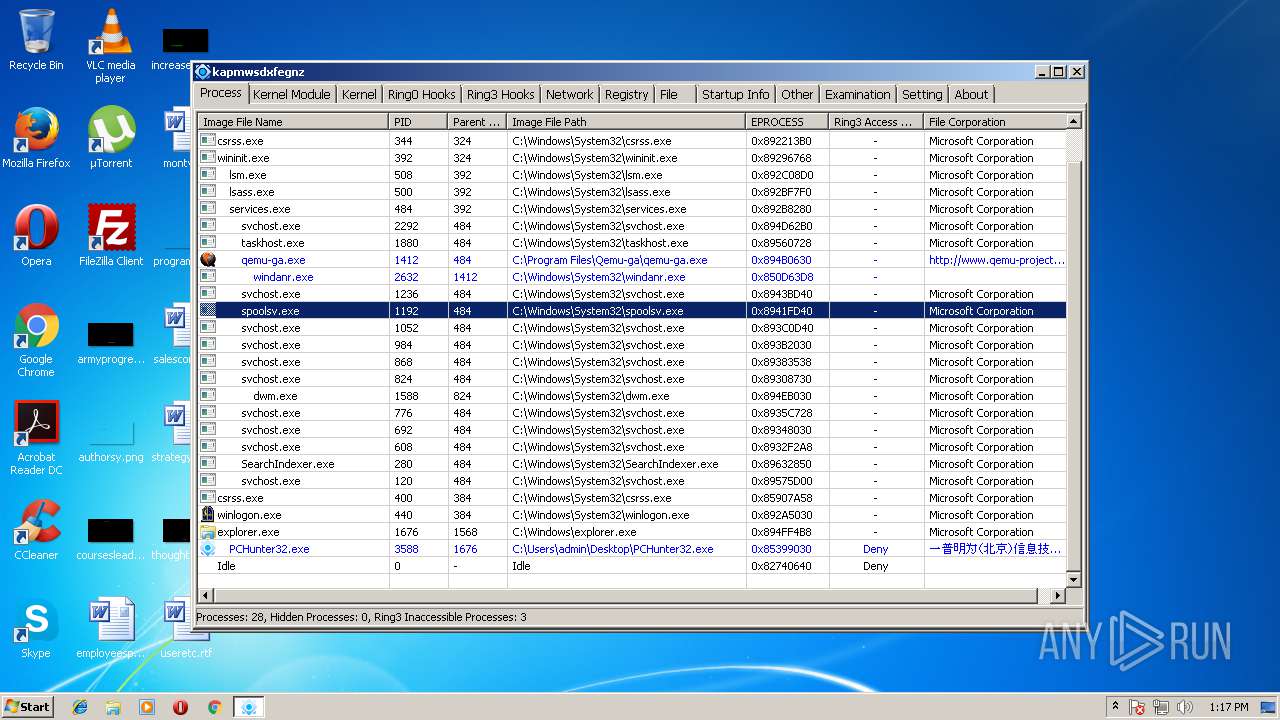Switch to the Registry tab
Viewport: 1280px width, 720px height.
click(x=626, y=94)
